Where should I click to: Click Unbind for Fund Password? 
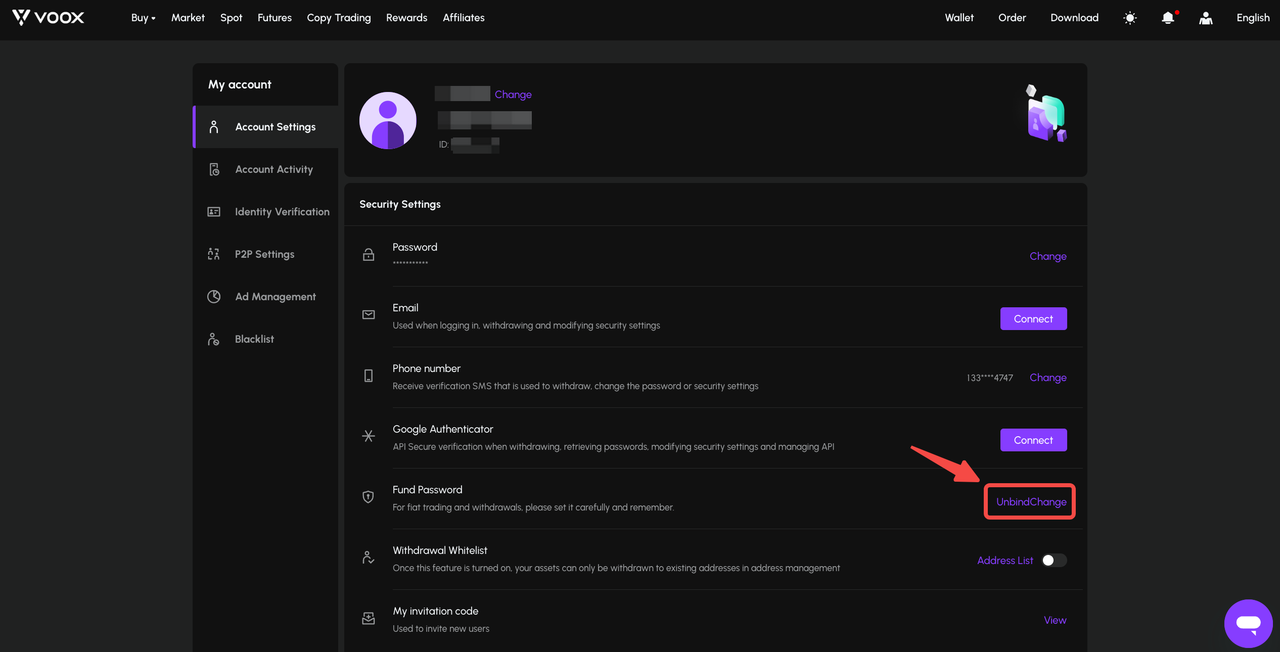click(1013, 502)
